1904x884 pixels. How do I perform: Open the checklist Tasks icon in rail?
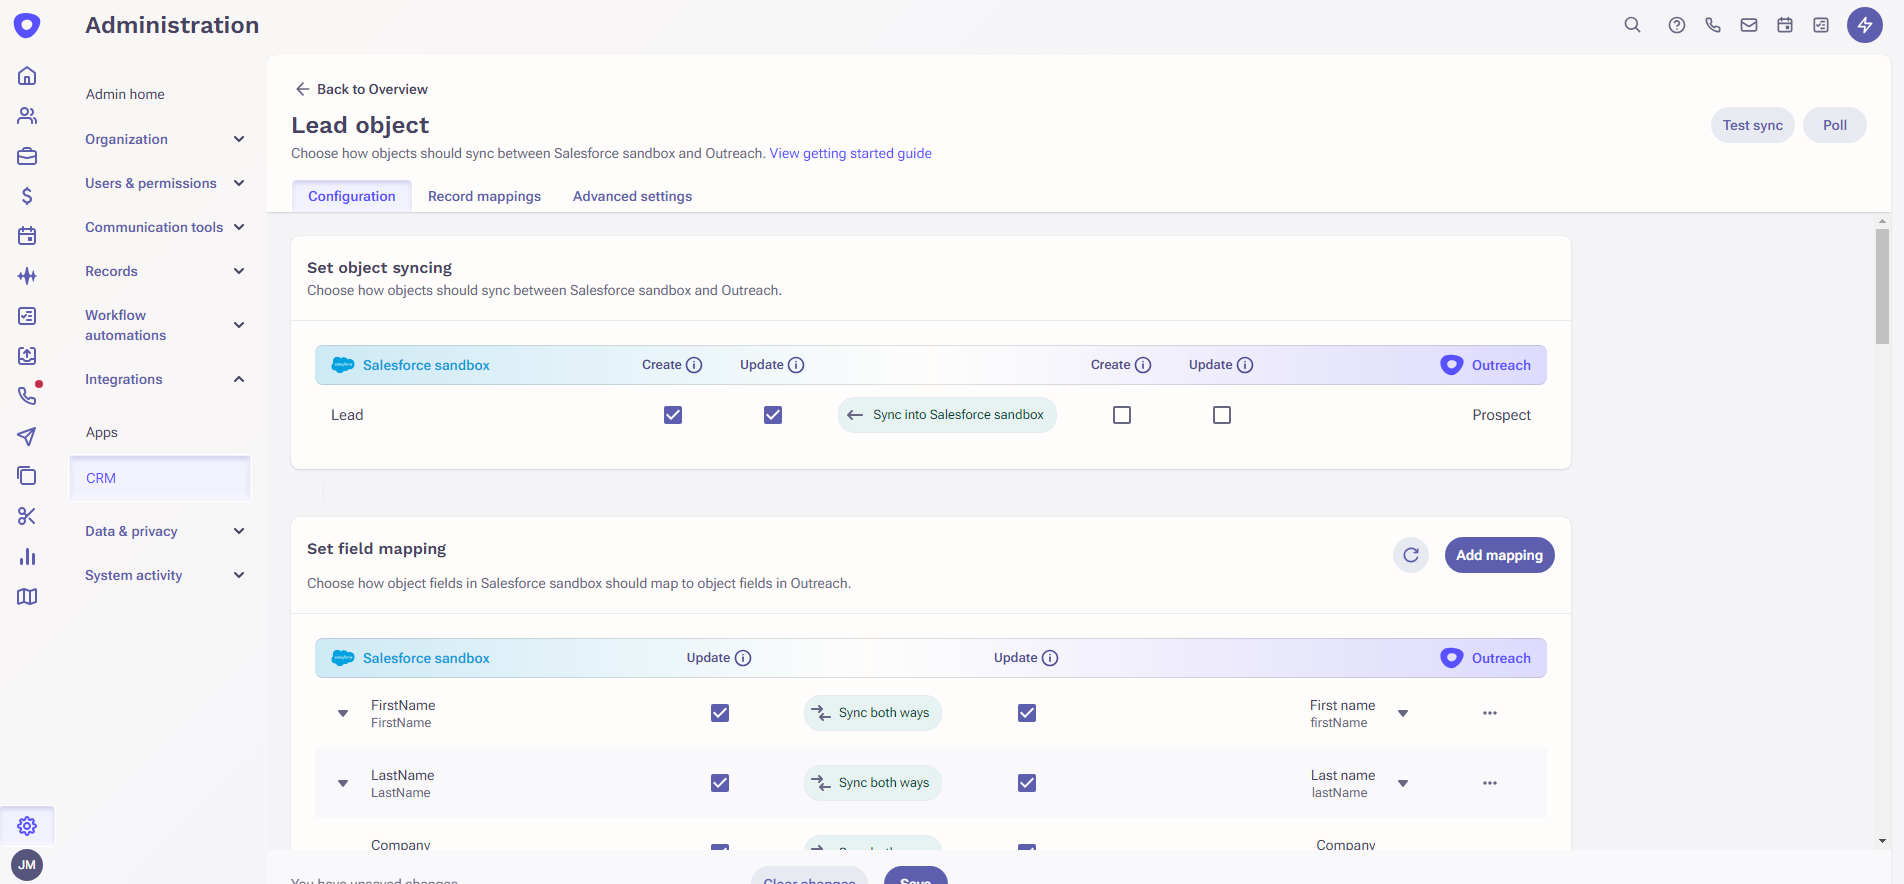27,316
